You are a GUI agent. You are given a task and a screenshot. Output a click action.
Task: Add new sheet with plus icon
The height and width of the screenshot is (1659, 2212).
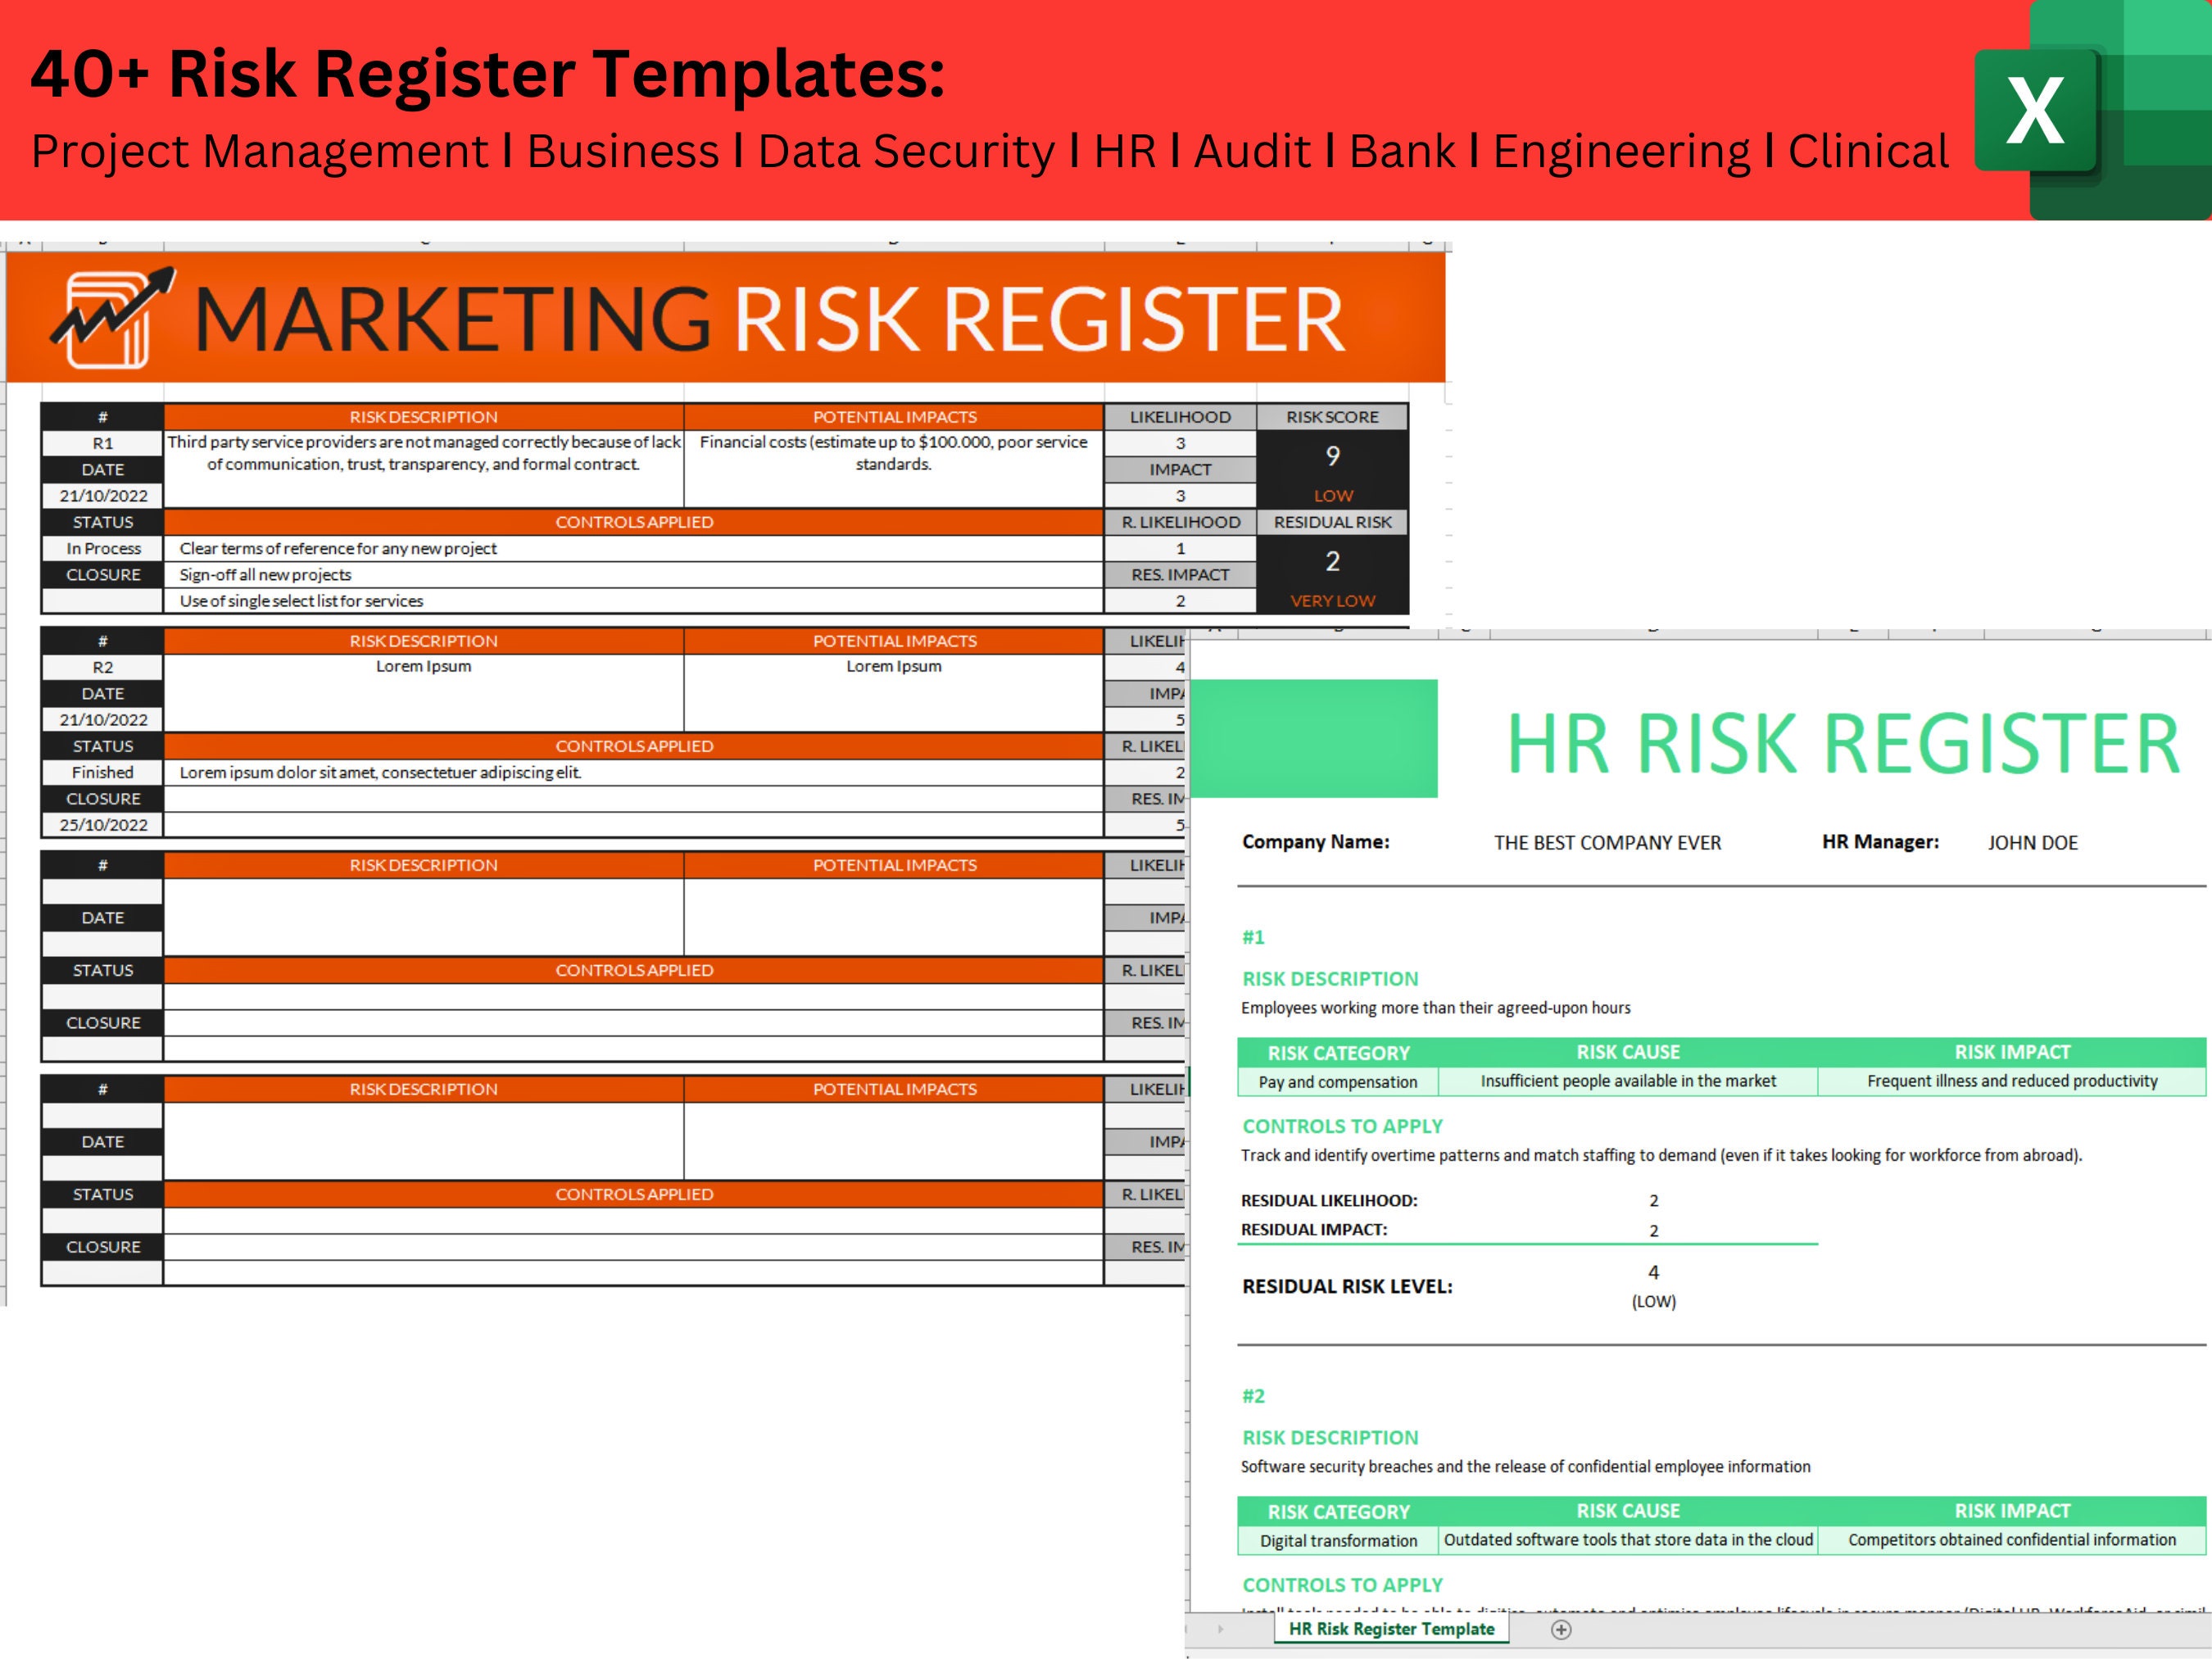[1561, 1629]
